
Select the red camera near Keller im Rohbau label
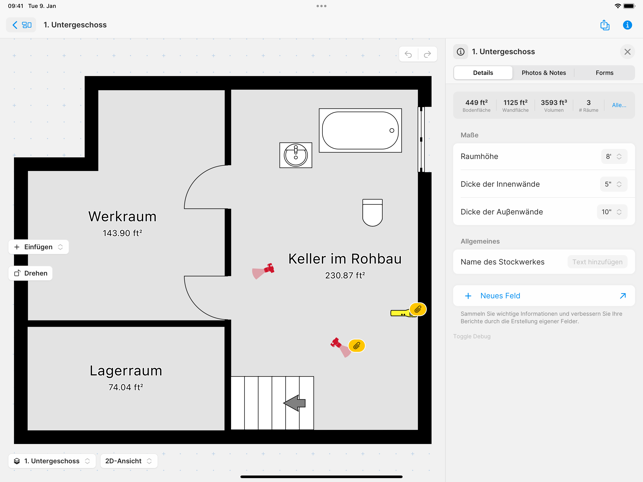pos(263,271)
